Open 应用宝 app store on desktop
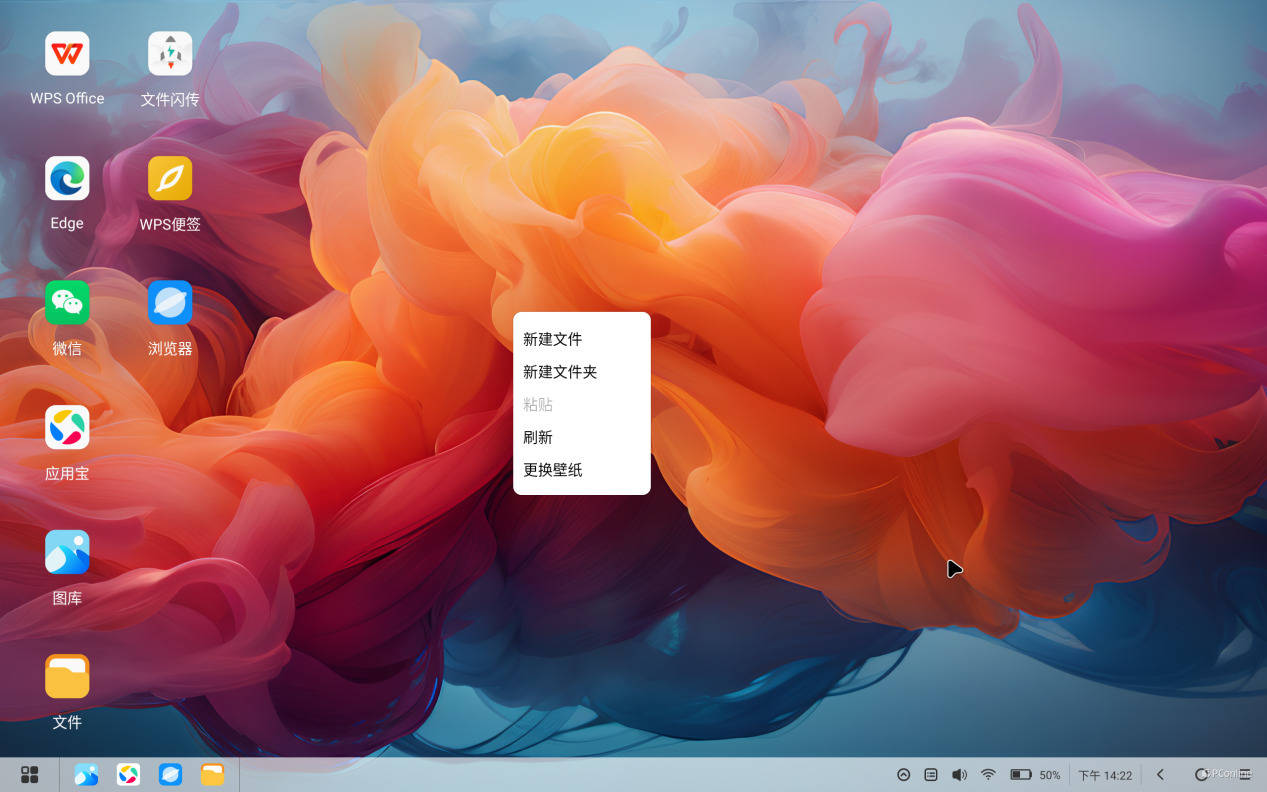This screenshot has height=792, width=1267. pos(67,428)
